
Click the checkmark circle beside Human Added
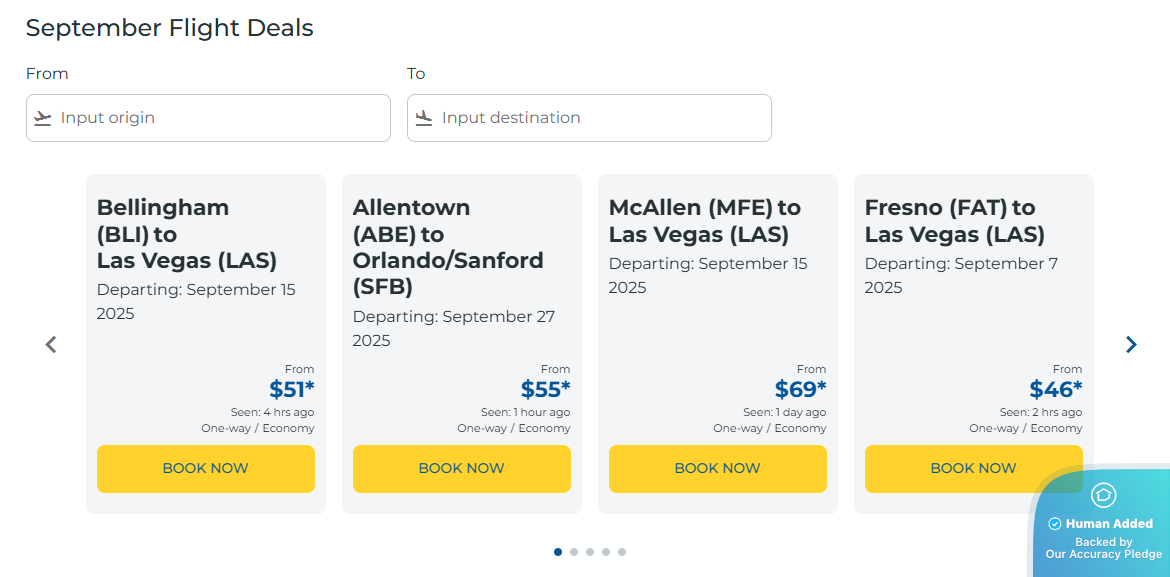coord(1055,522)
